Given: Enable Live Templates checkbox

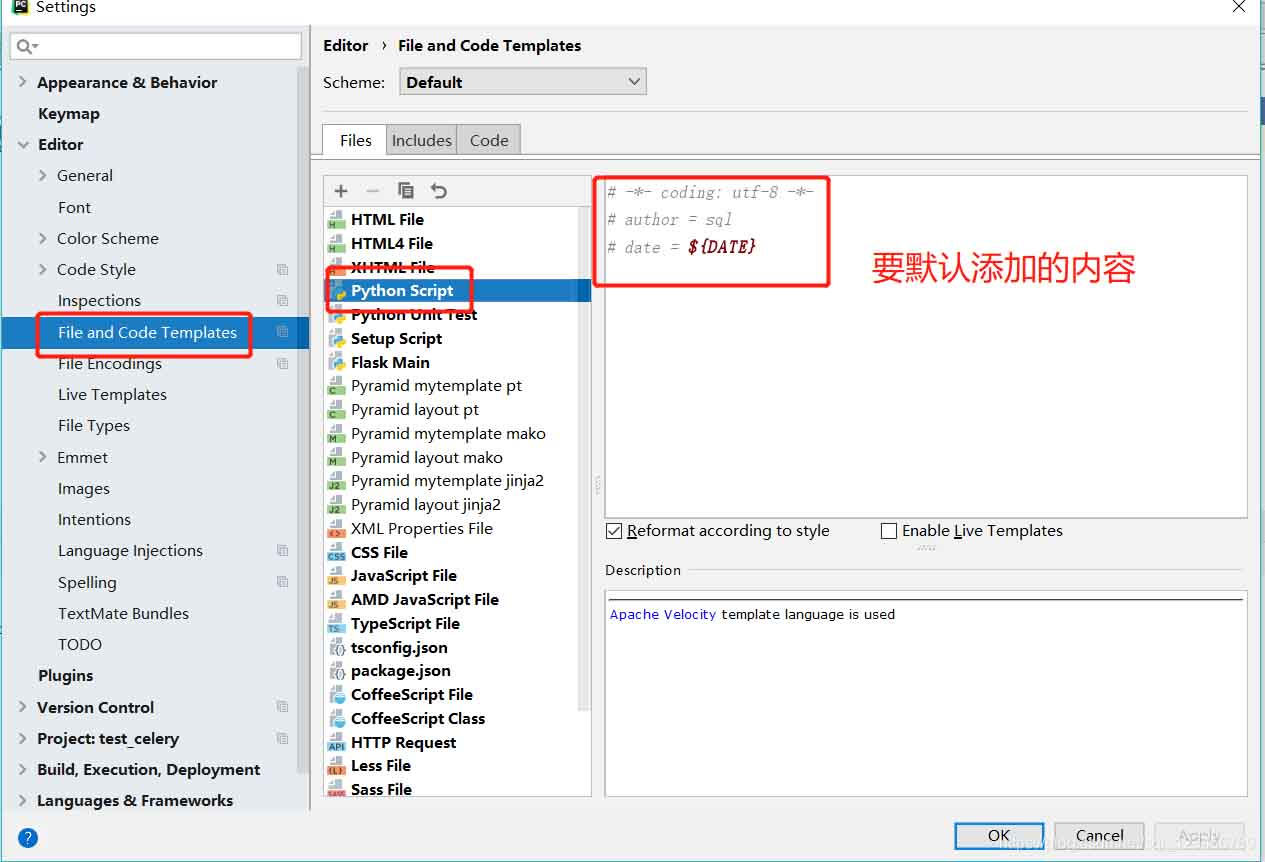Looking at the screenshot, I should point(889,531).
